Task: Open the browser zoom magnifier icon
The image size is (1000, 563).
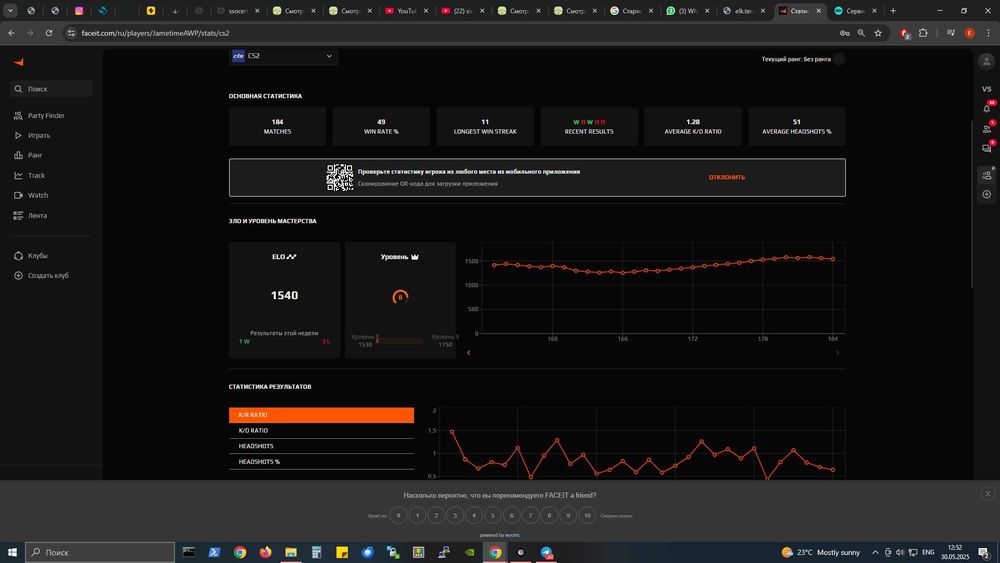Action: coord(861,33)
